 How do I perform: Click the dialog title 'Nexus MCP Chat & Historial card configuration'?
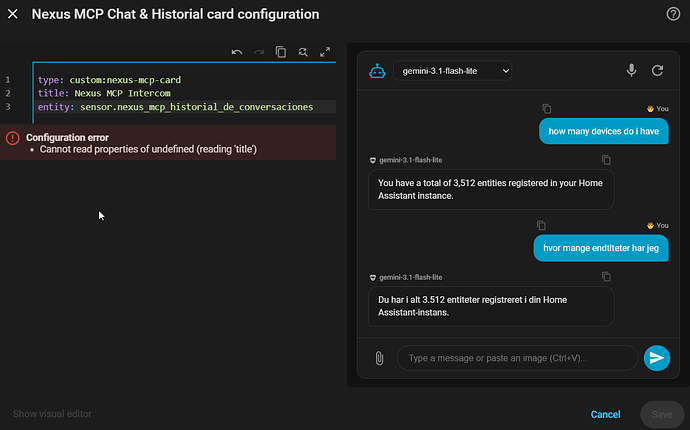[x=175, y=14]
